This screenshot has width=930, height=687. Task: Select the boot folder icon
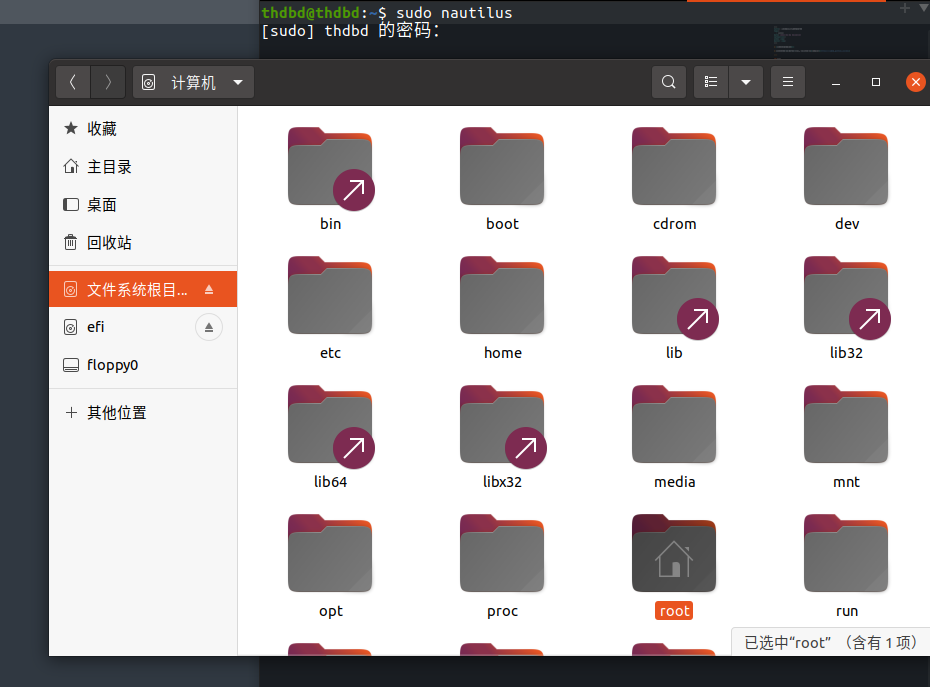tap(502, 166)
